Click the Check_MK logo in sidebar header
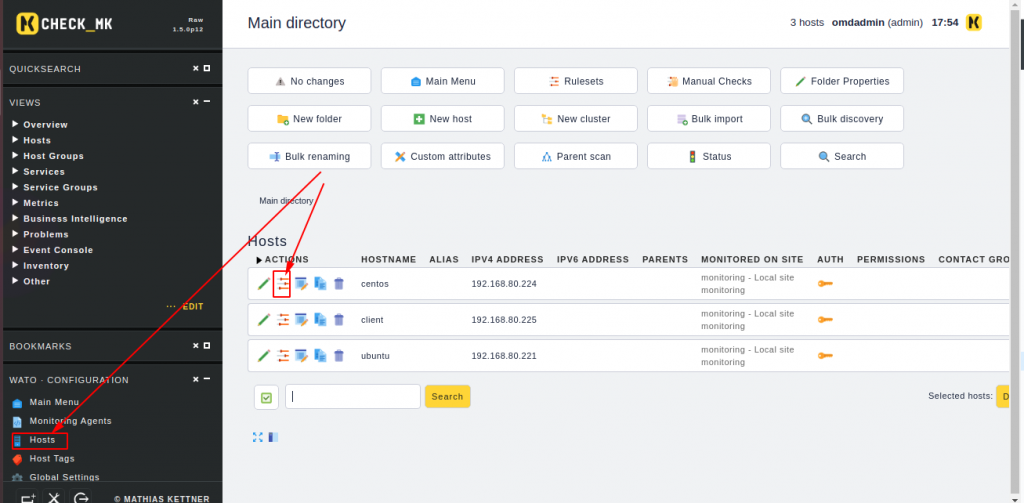Viewport: 1024px width, 503px height. 64,24
